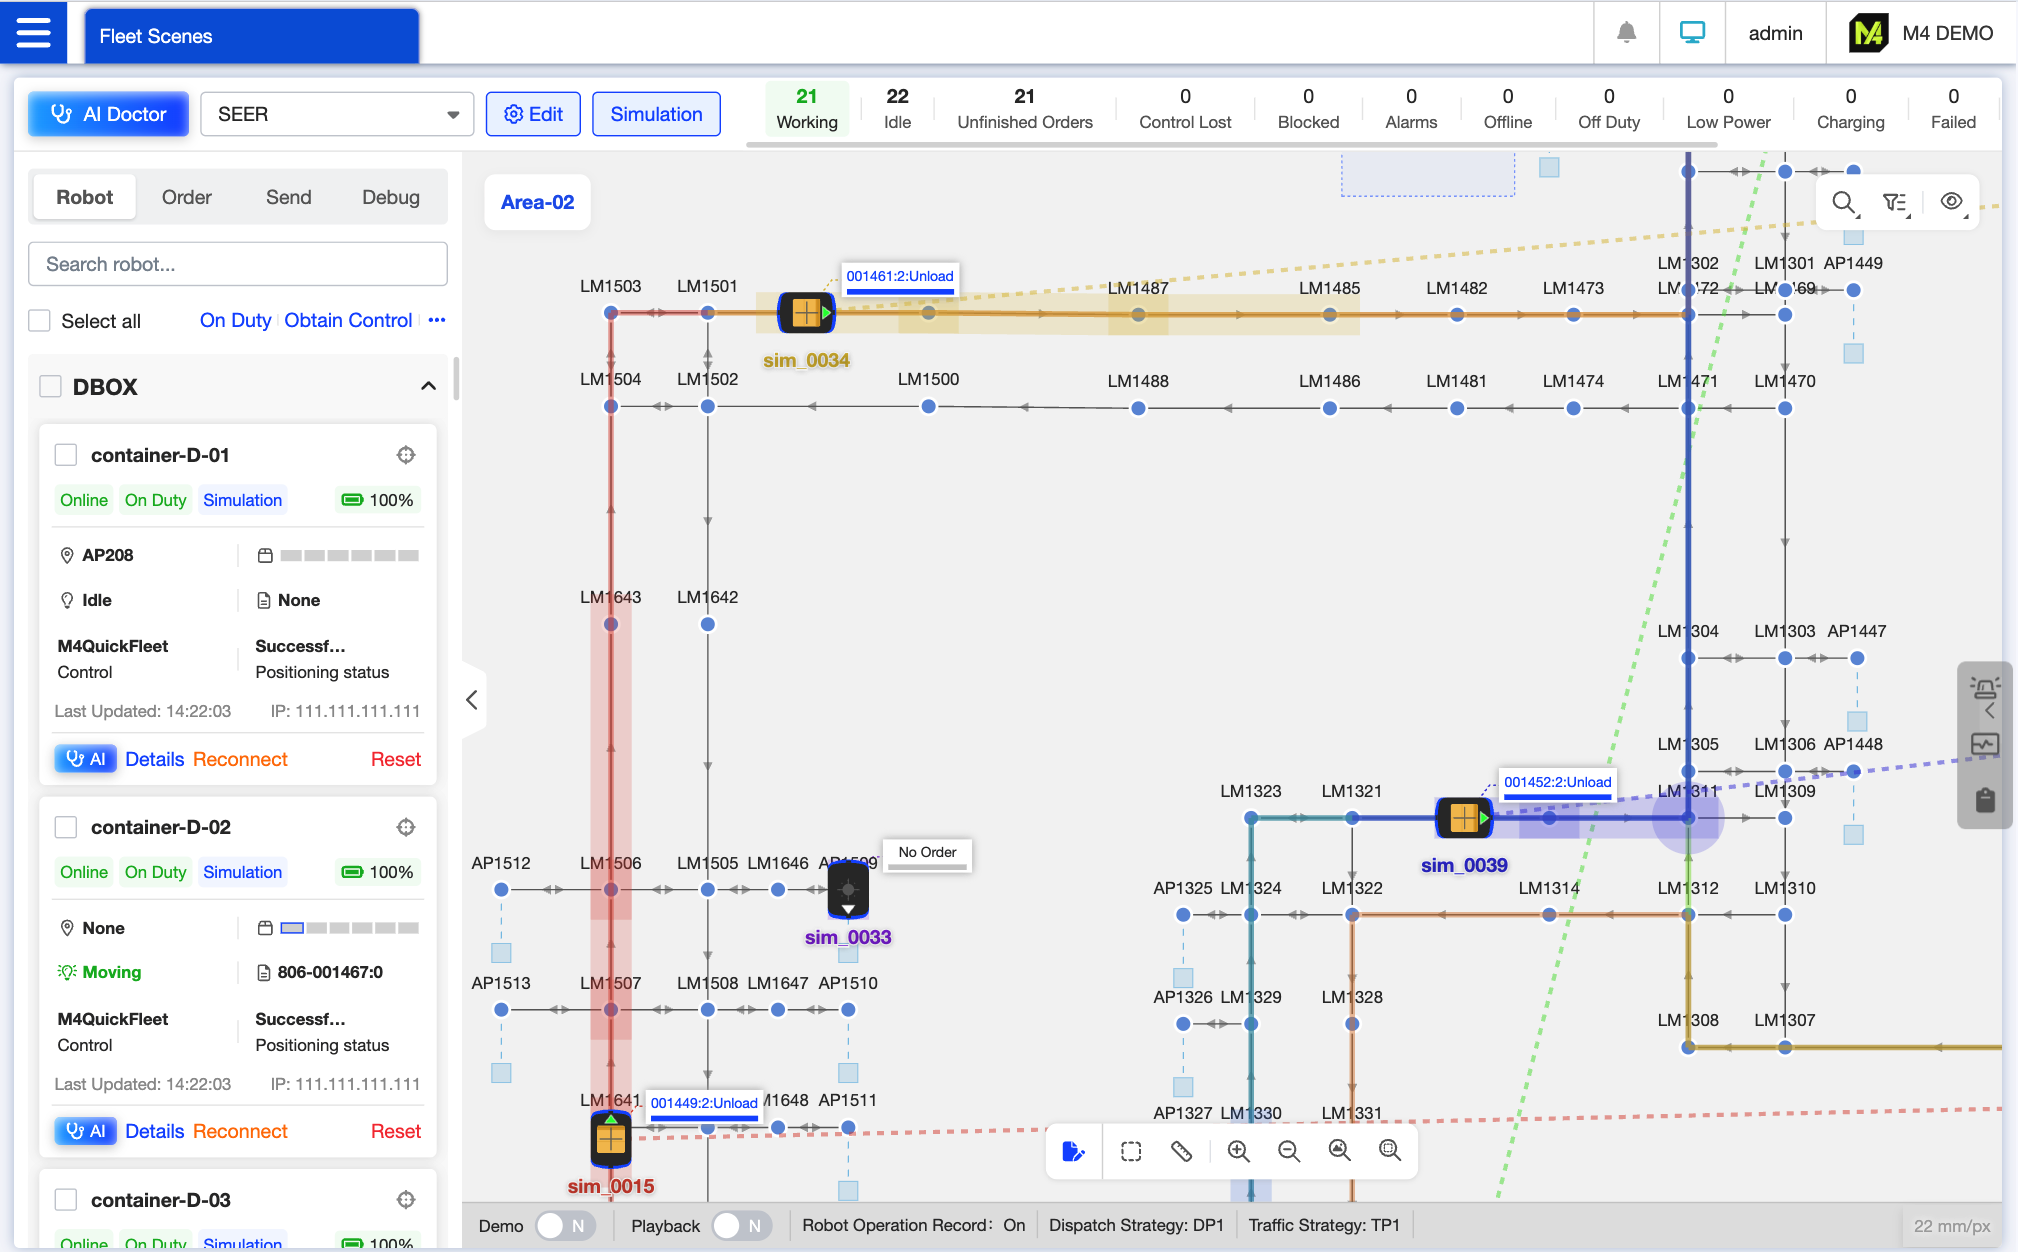Image resolution: width=2018 pixels, height=1252 pixels.
Task: Switch to the Order tab
Action: click(187, 197)
